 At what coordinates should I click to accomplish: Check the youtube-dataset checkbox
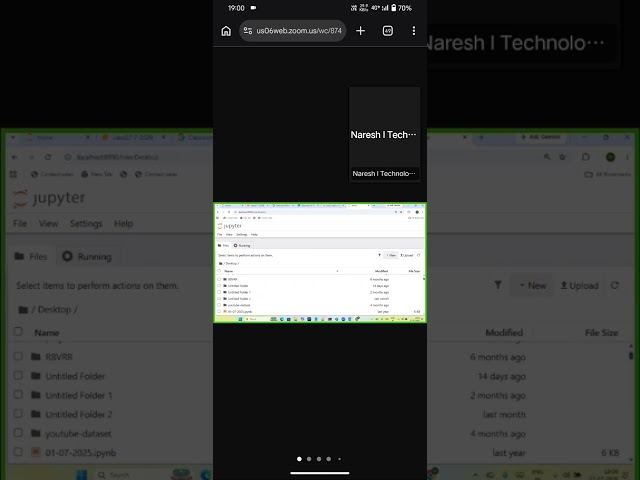tap(18, 433)
